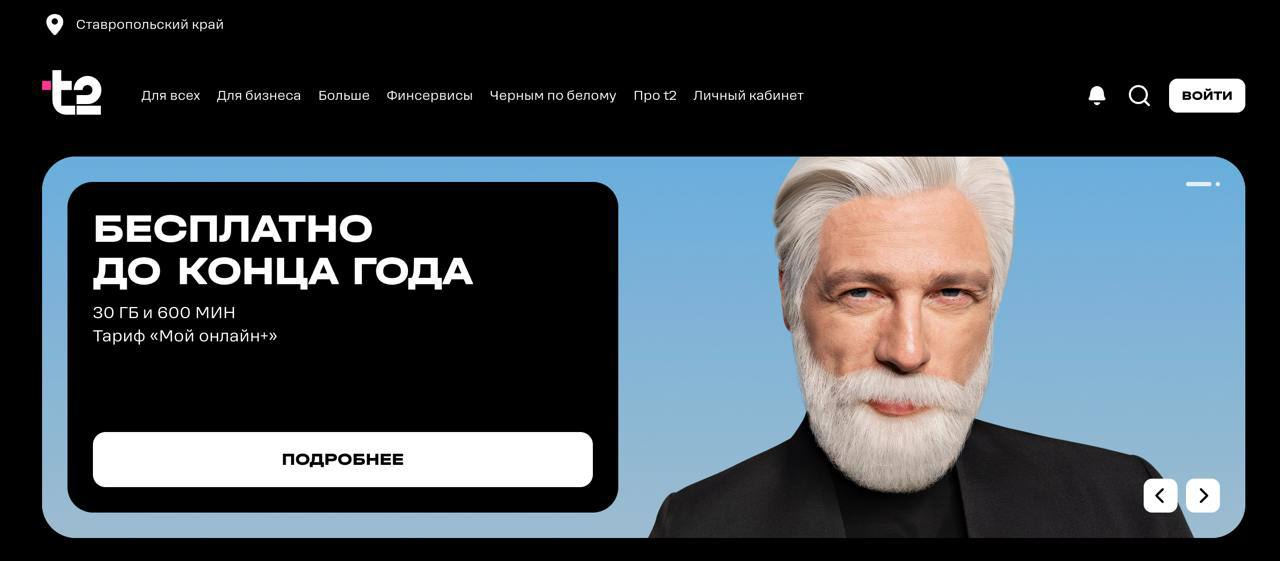Open the site search magnifier
Screen dimensions: 1280x561
click(x=1139, y=95)
